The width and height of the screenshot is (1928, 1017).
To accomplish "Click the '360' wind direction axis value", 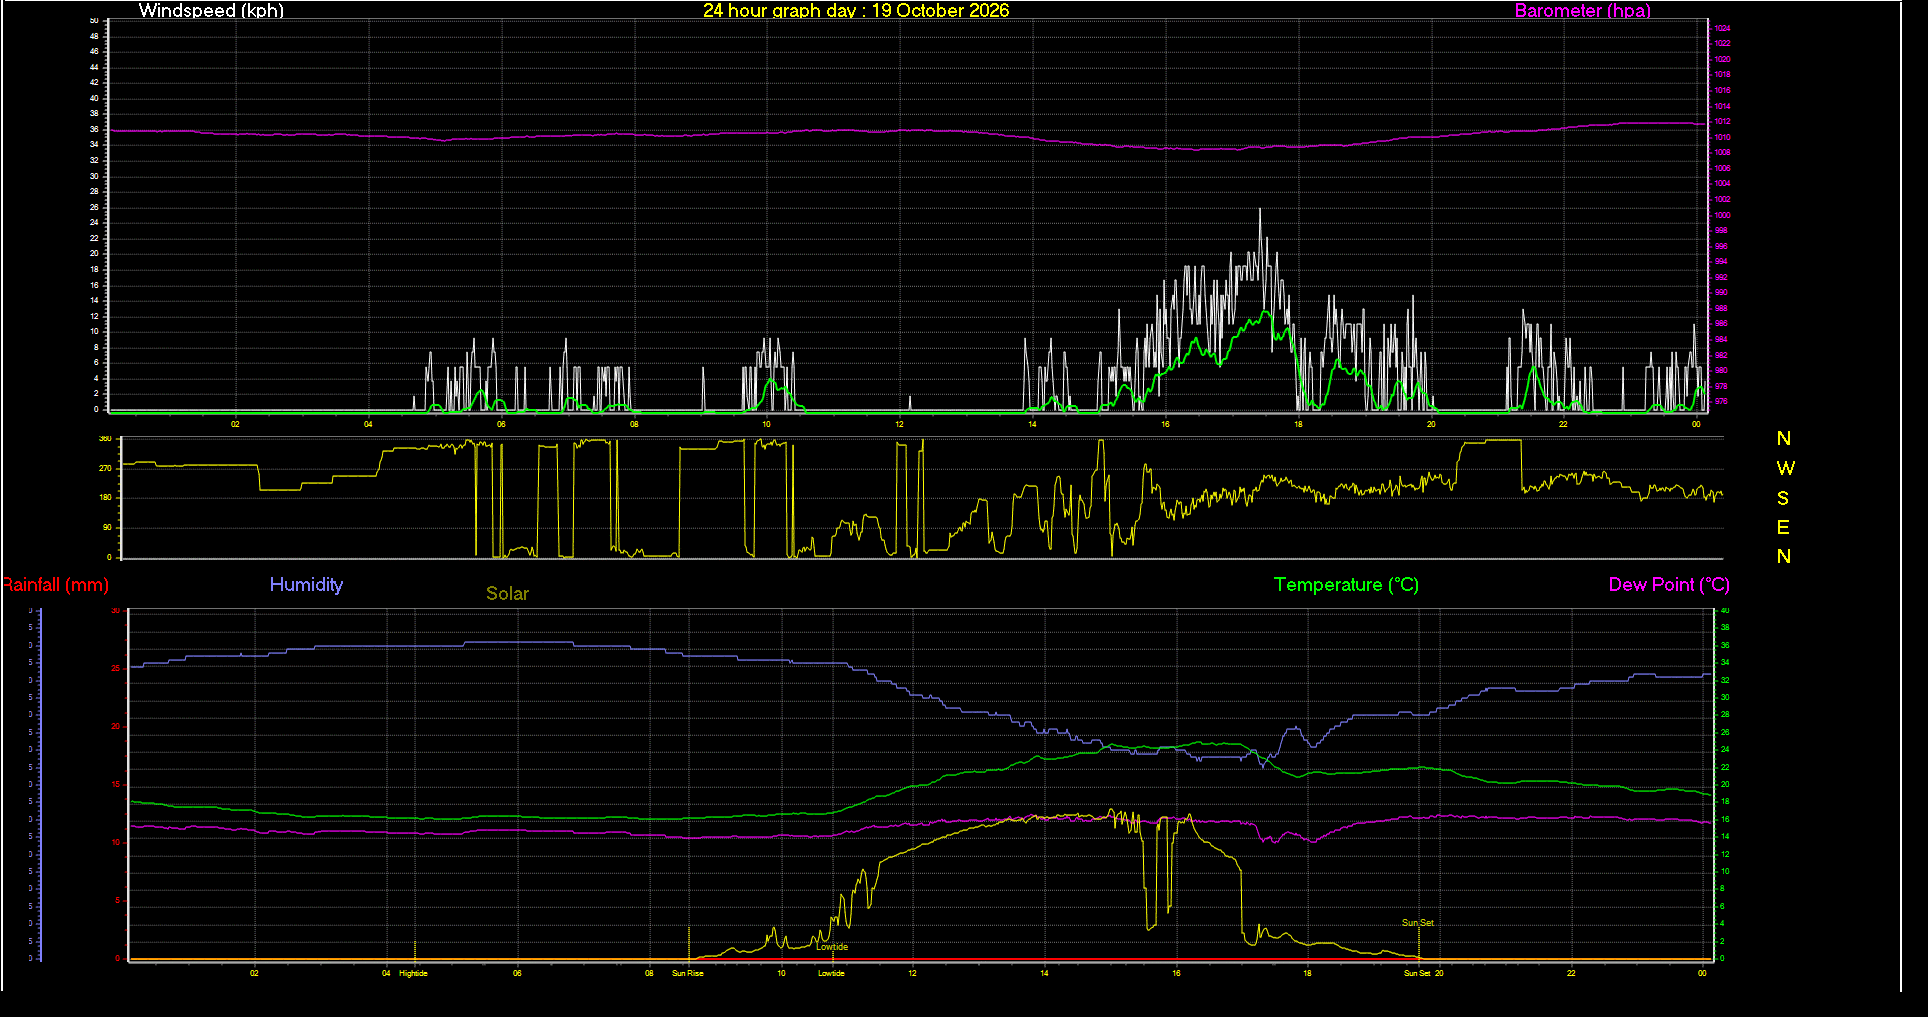I will pyautogui.click(x=105, y=439).
